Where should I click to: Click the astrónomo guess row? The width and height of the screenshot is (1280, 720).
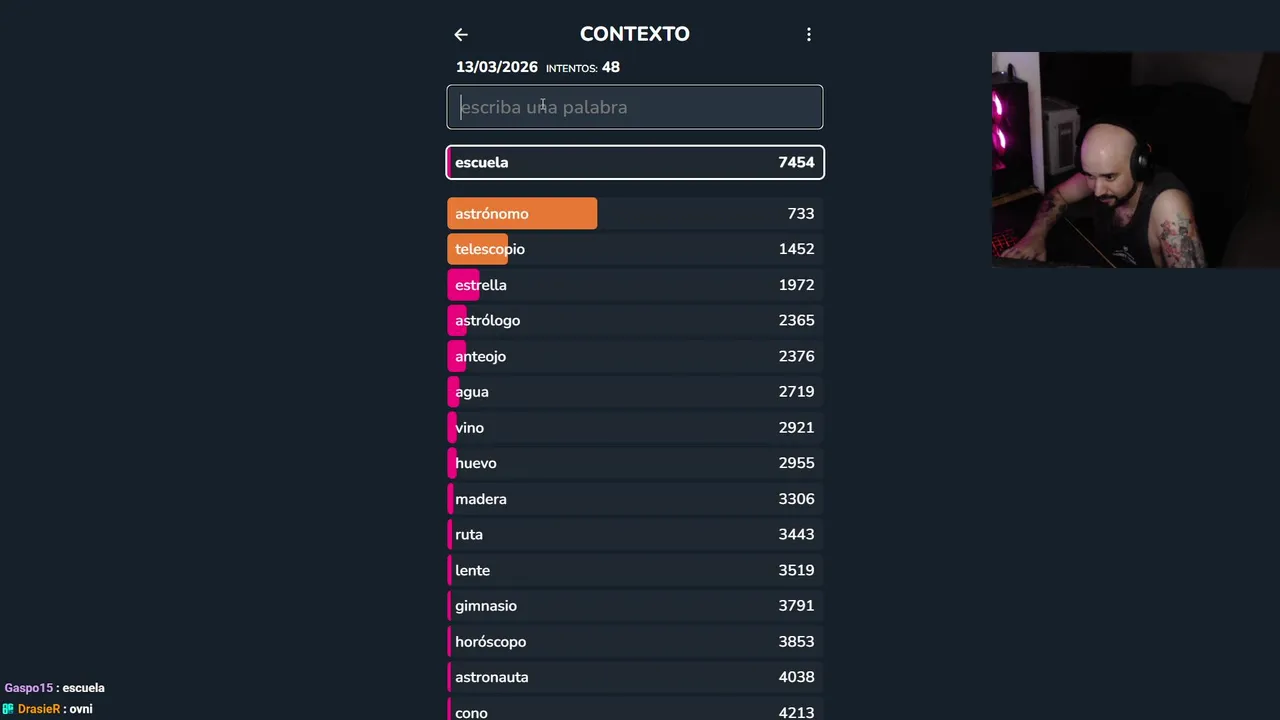(635, 214)
